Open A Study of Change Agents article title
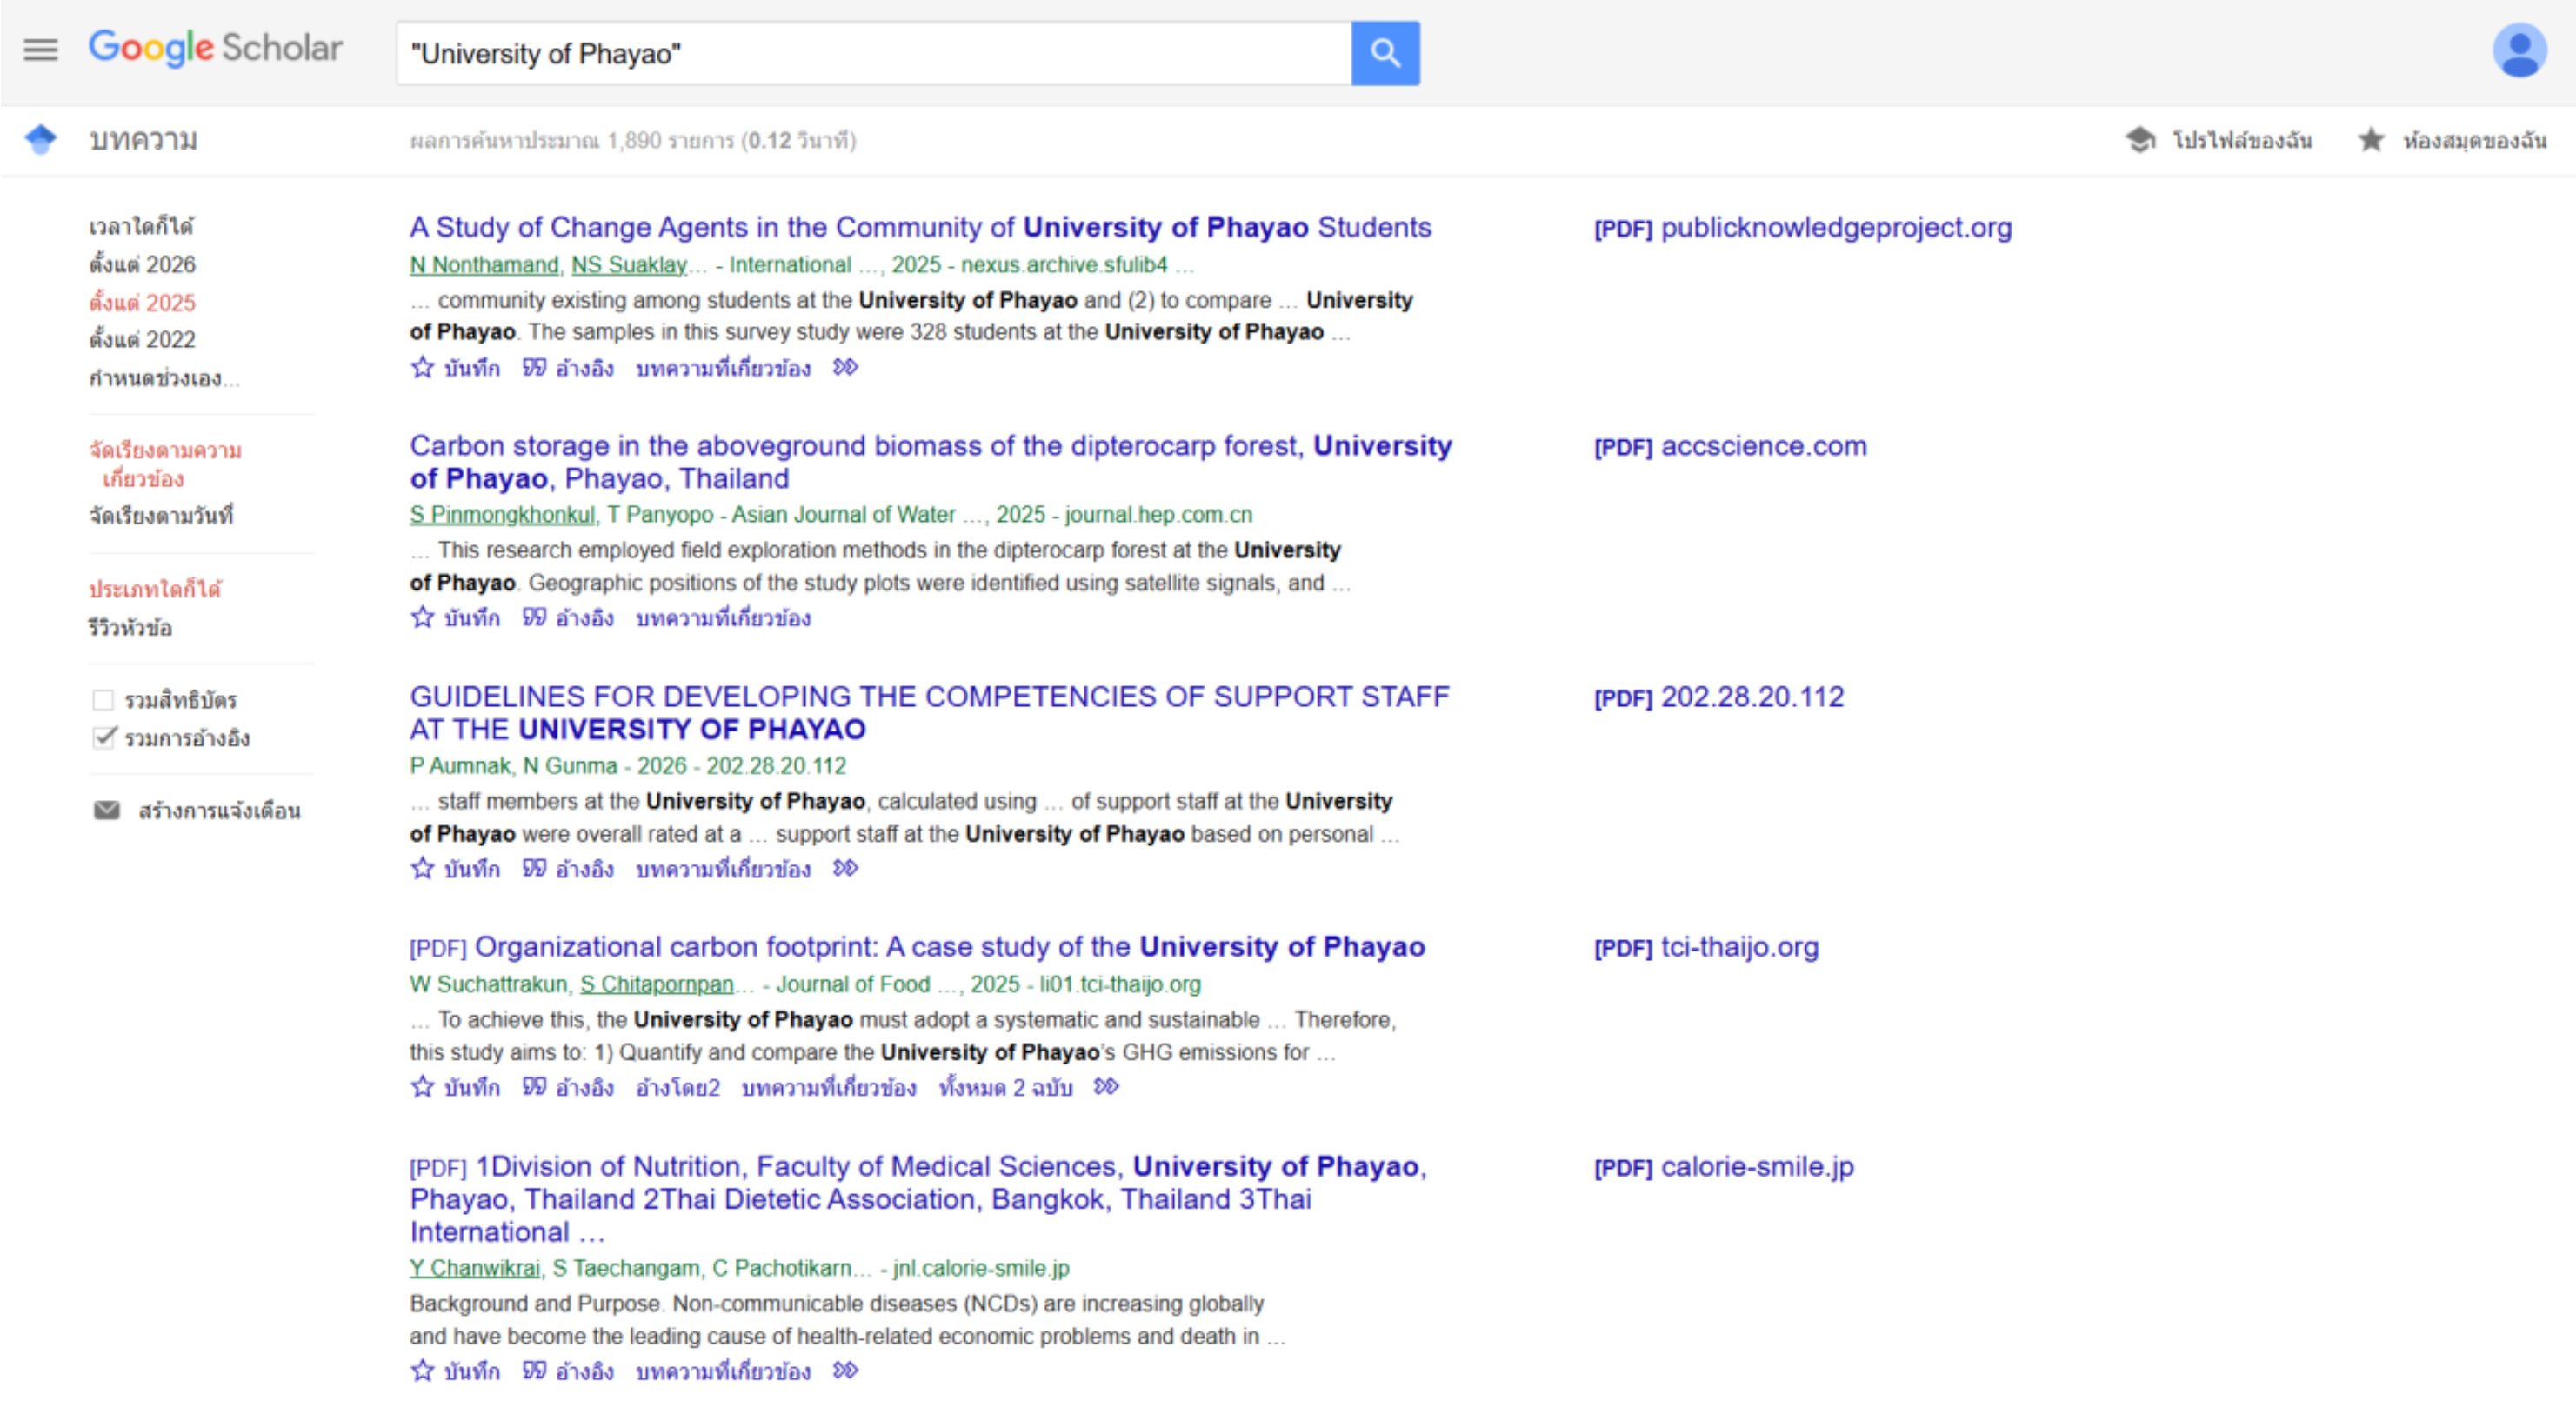Screen dimensions: 2576x1421 920,228
